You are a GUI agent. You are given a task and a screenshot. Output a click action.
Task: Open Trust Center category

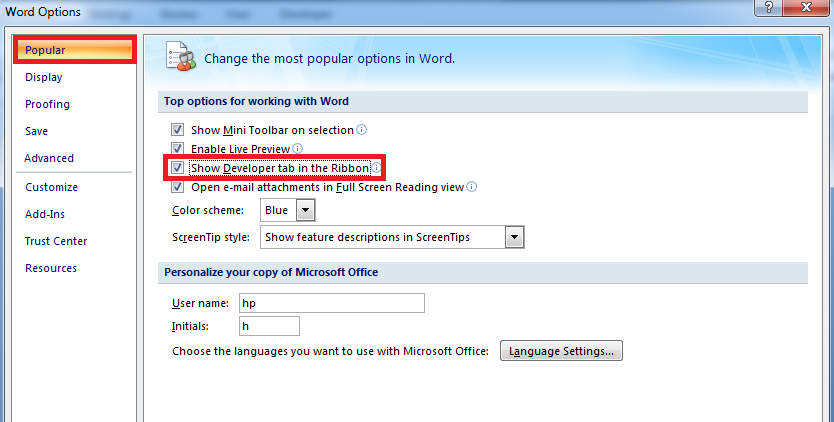click(x=56, y=241)
